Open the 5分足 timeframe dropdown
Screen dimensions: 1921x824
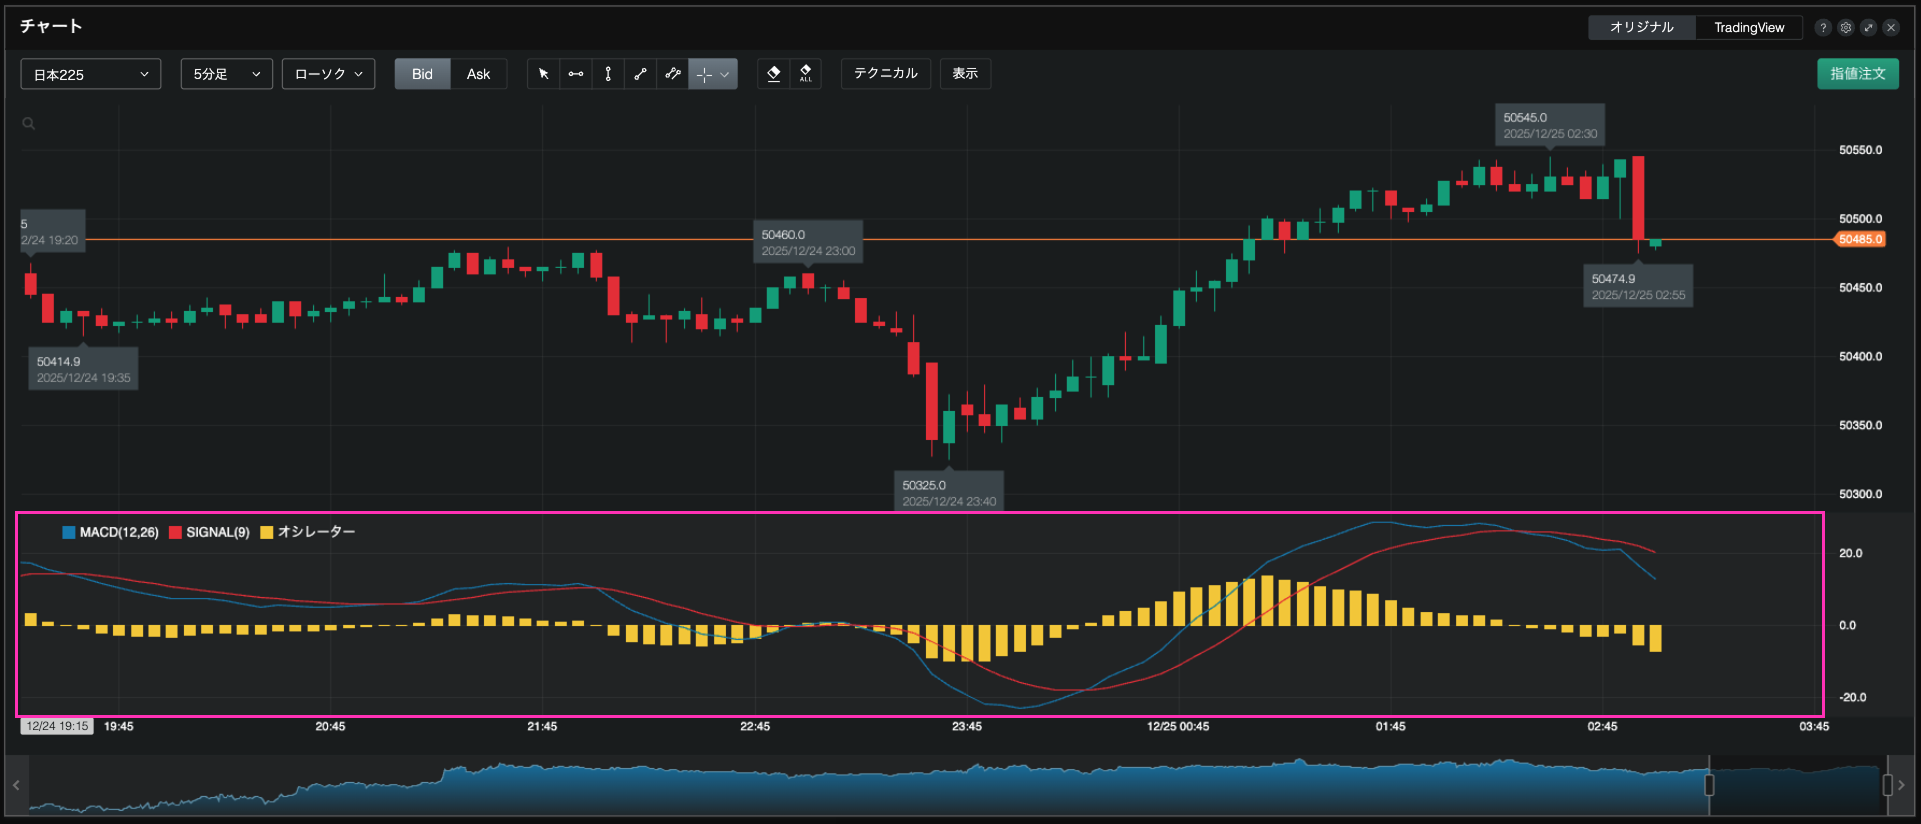(226, 74)
